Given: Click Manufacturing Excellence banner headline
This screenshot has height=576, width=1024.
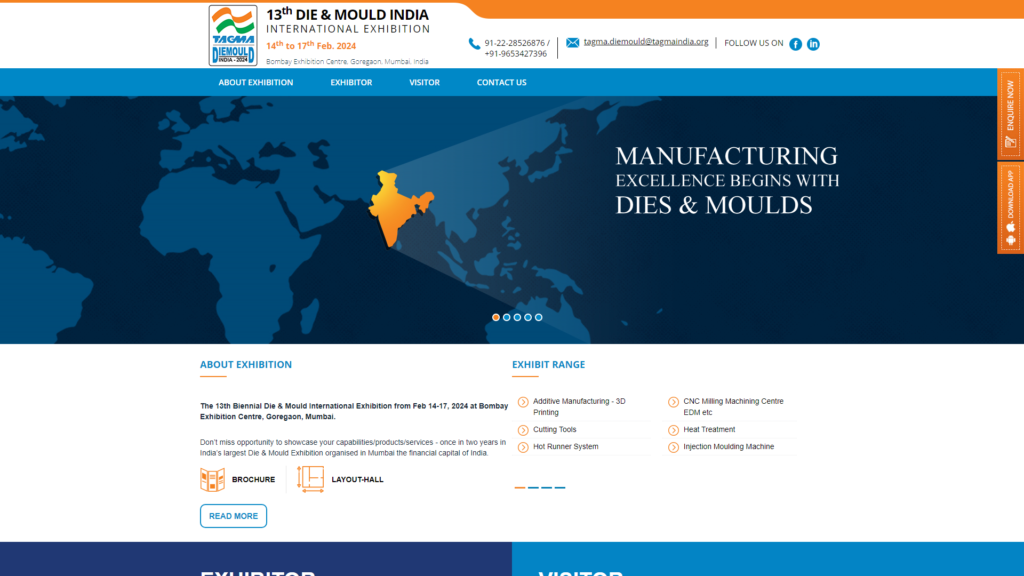Looking at the screenshot, I should coord(727,180).
